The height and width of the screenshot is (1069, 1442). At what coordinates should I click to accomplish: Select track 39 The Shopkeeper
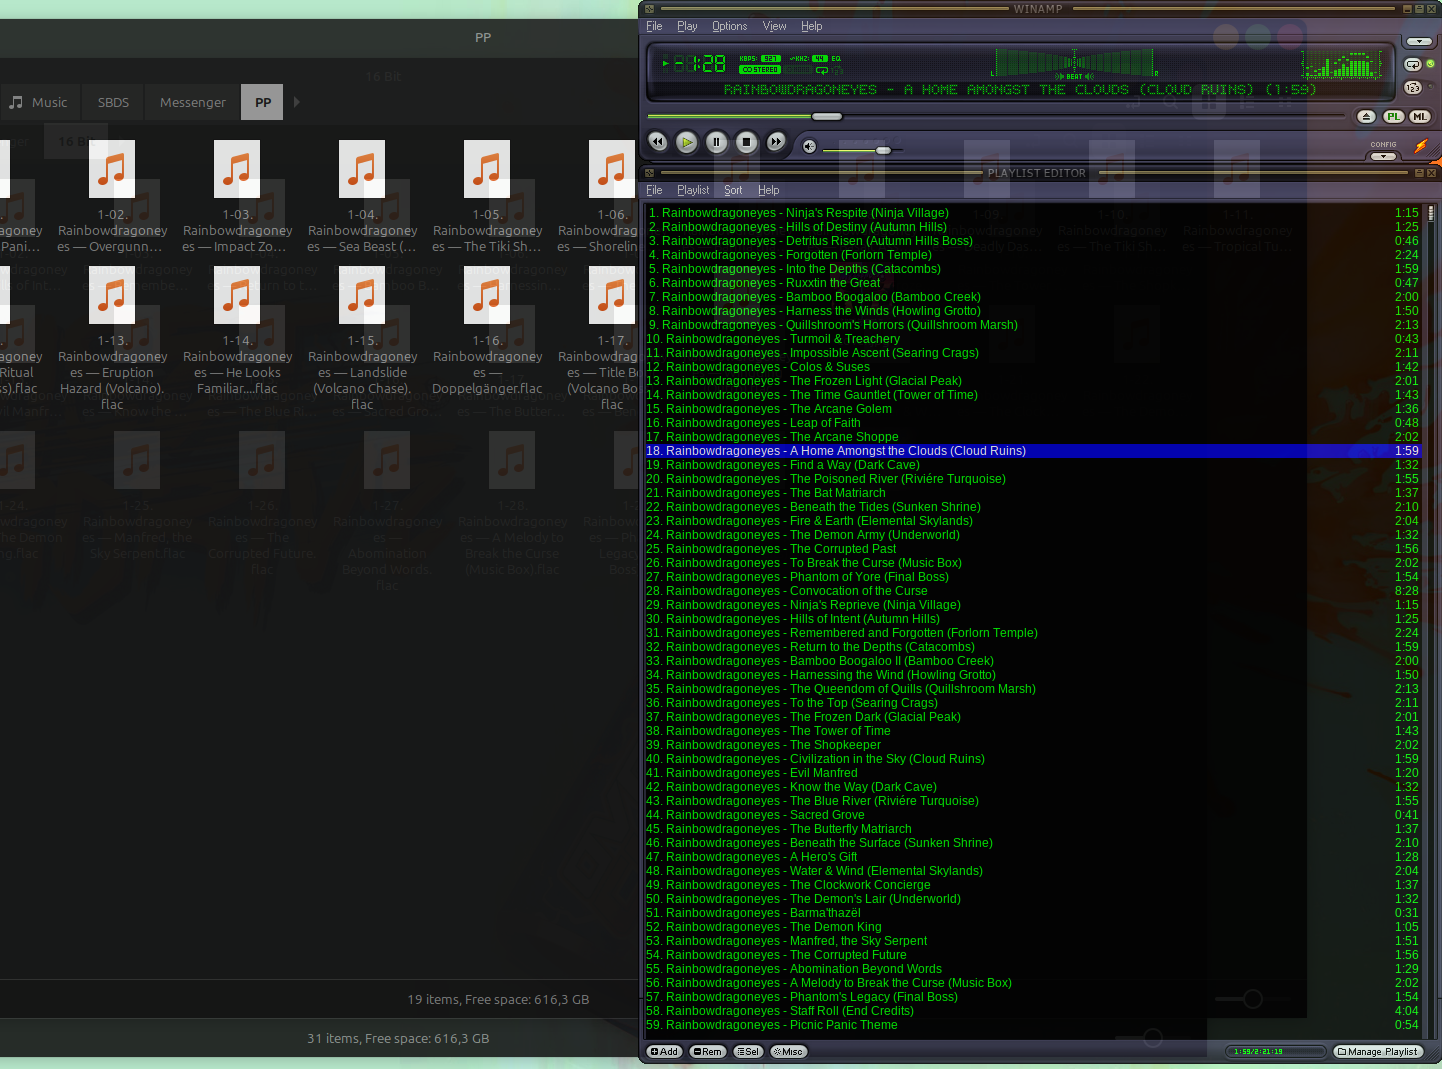click(1032, 745)
